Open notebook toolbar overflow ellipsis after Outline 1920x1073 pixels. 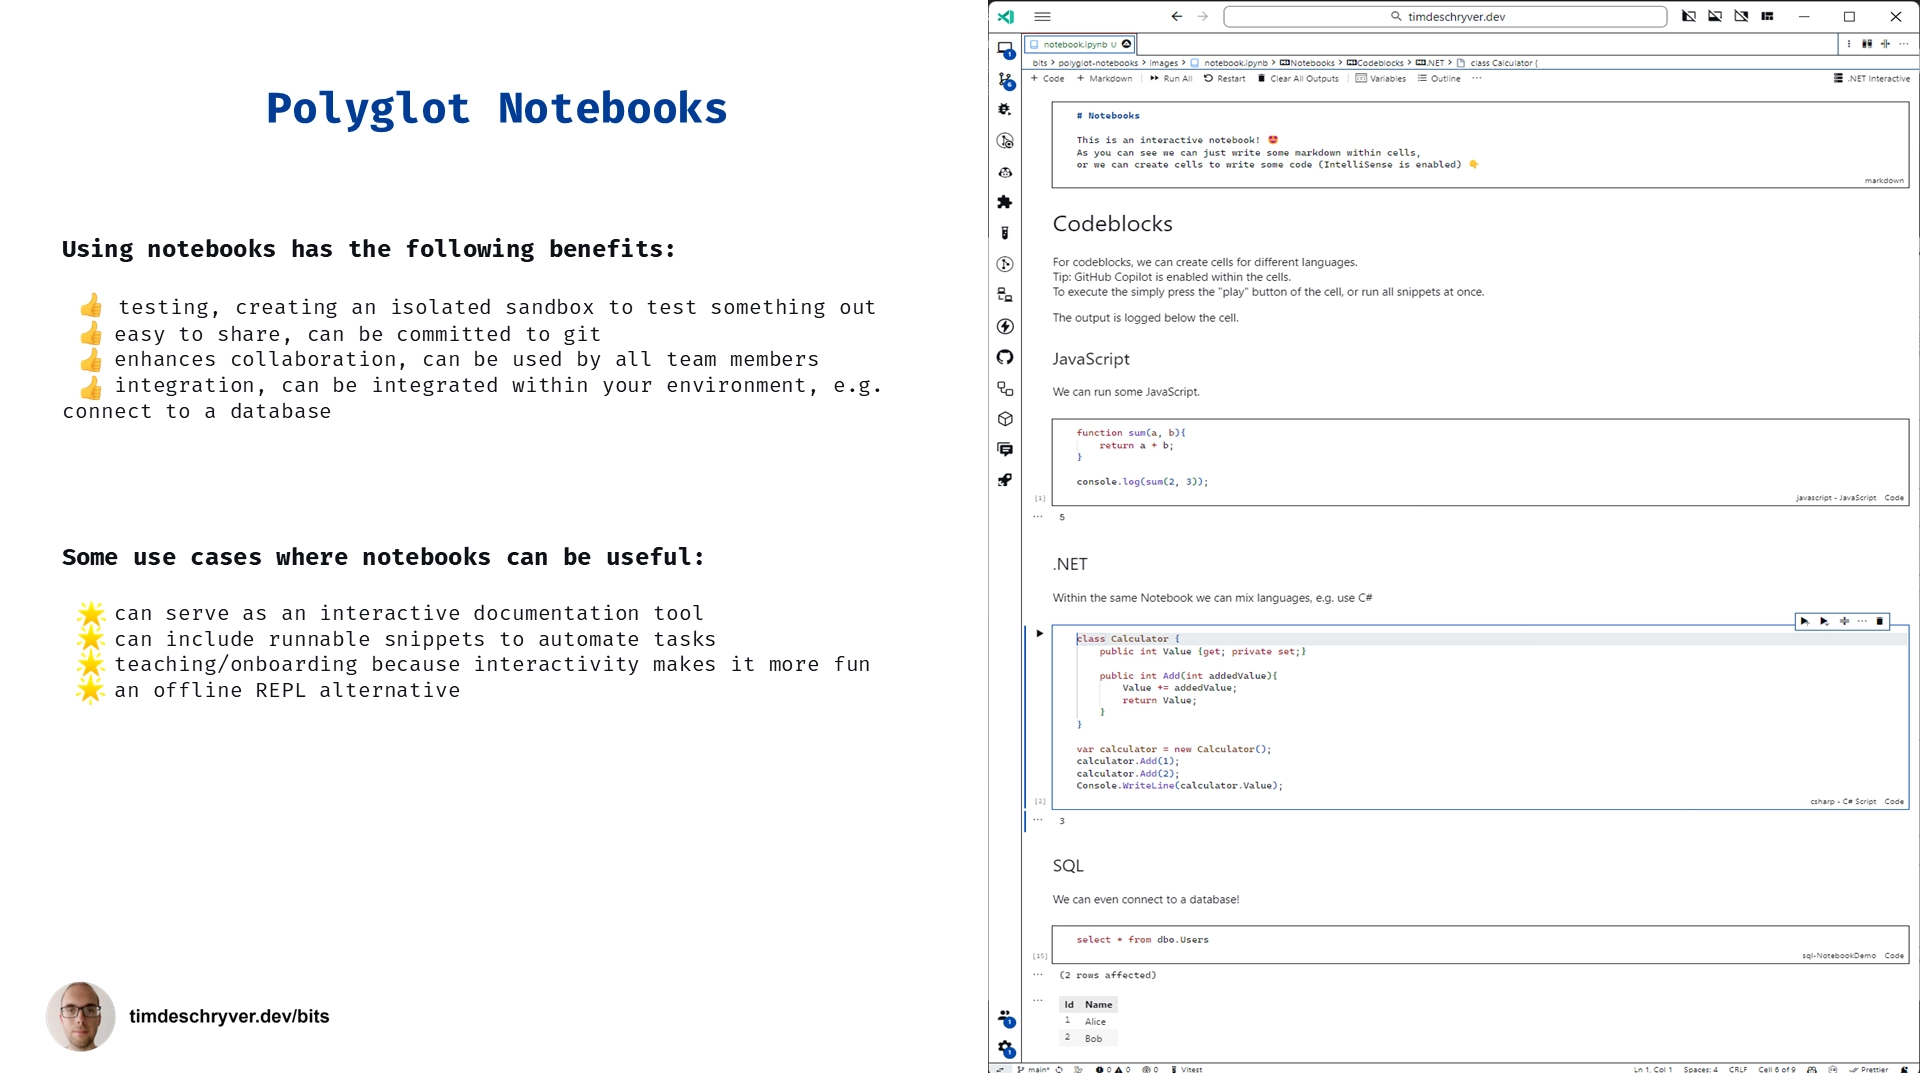[1476, 78]
